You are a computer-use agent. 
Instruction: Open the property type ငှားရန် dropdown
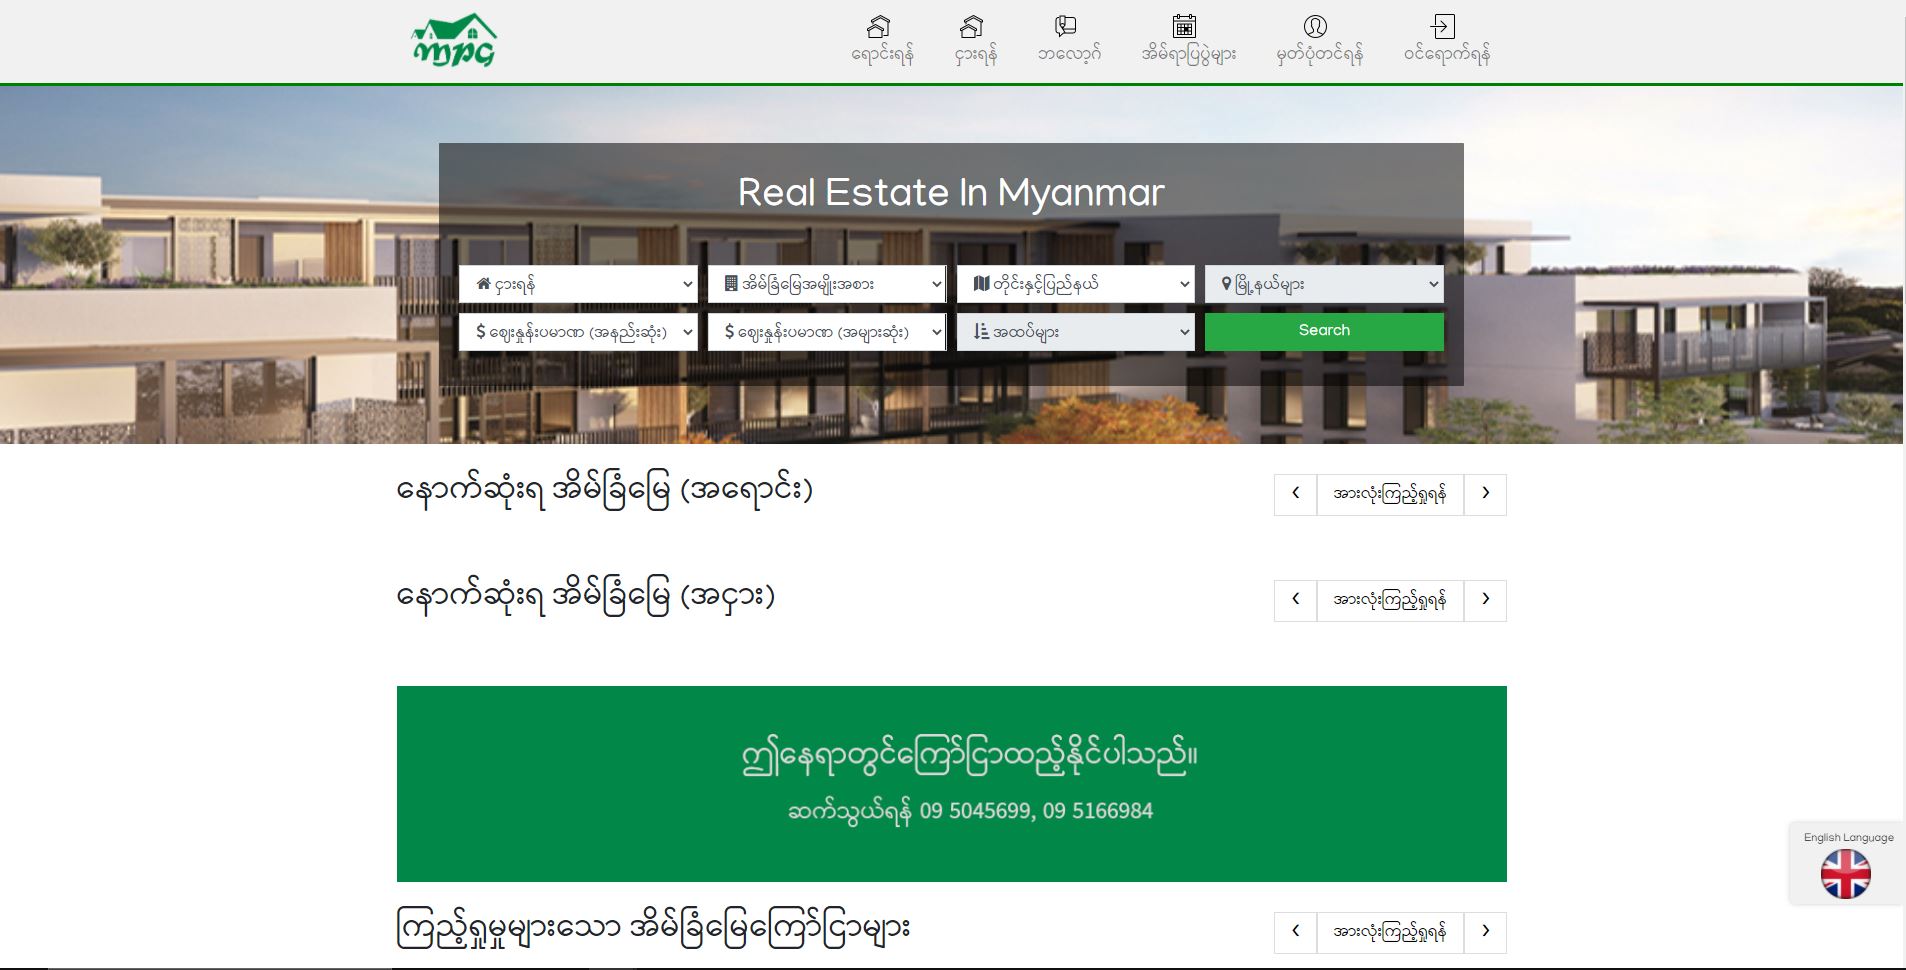(x=580, y=284)
